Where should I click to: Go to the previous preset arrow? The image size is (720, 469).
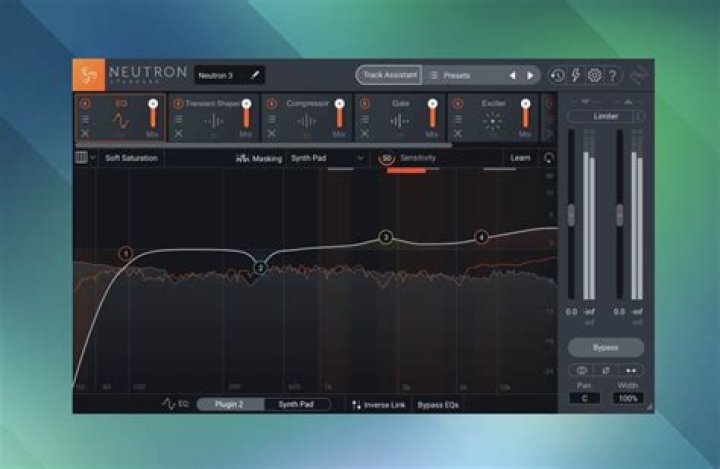512,75
